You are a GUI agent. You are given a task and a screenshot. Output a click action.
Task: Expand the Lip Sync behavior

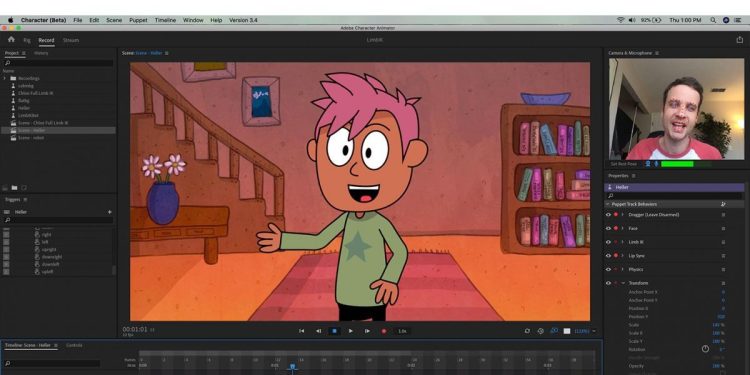(623, 255)
